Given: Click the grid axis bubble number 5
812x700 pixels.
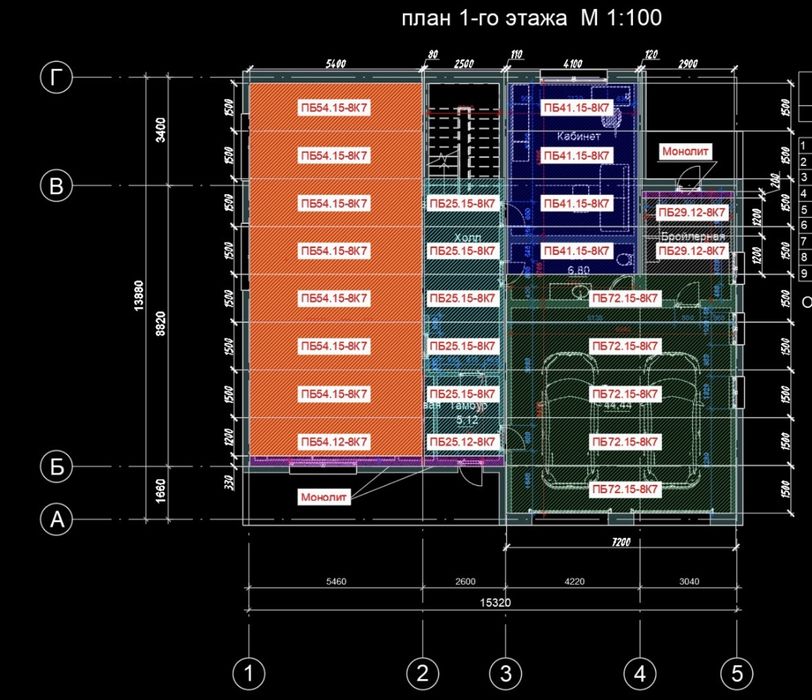Looking at the screenshot, I should click(x=737, y=674).
